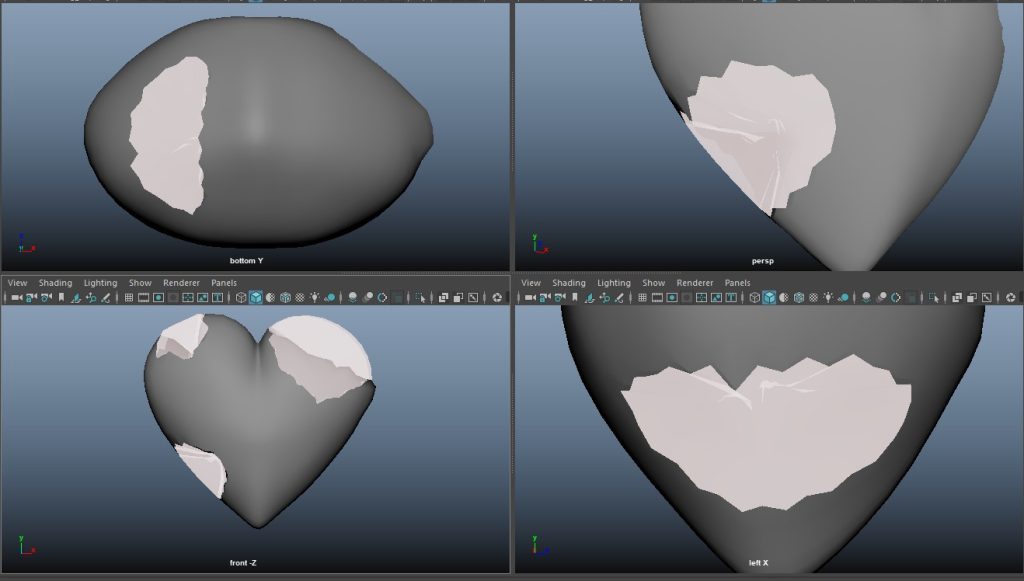1024x581 pixels.
Task: Click the 'bottom Y' viewport label
Action: 246,260
